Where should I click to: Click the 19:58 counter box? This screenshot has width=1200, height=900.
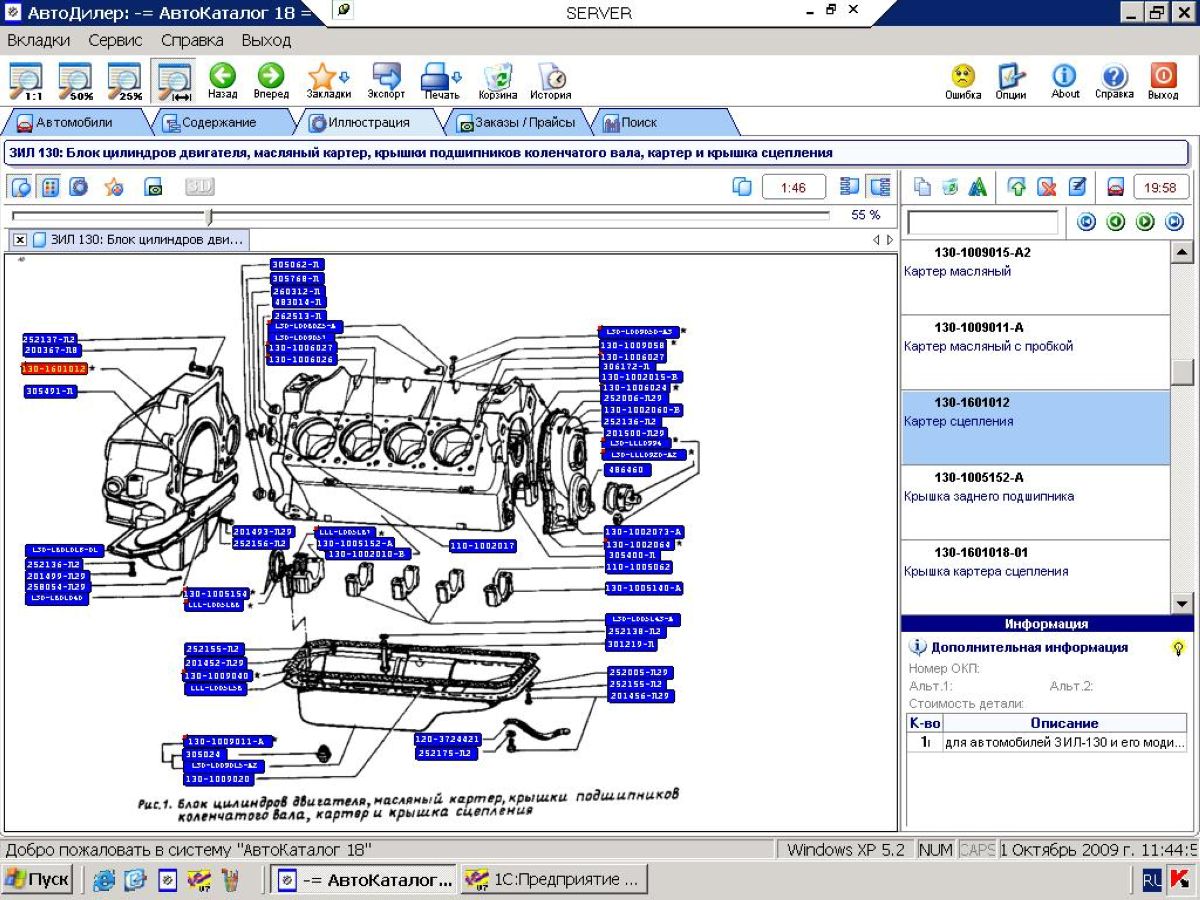1161,187
